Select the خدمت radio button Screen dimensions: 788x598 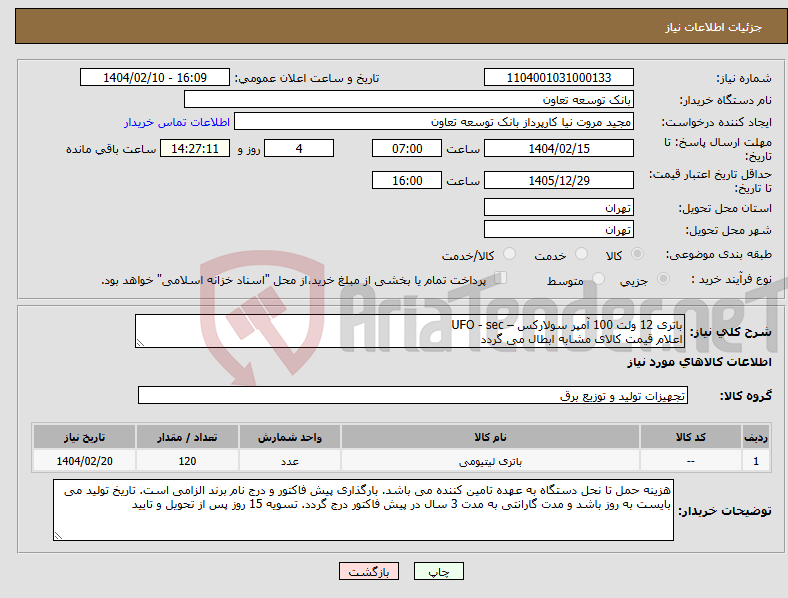click(x=581, y=254)
